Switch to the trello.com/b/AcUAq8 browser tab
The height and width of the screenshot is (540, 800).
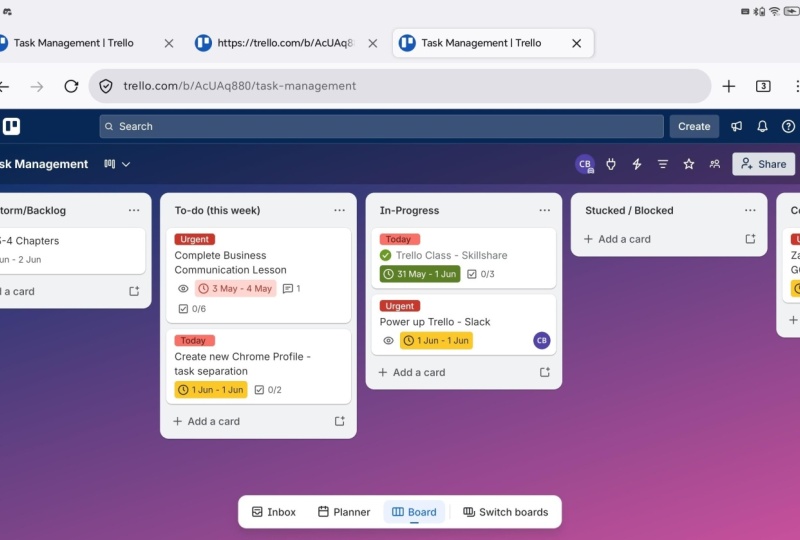(x=286, y=43)
